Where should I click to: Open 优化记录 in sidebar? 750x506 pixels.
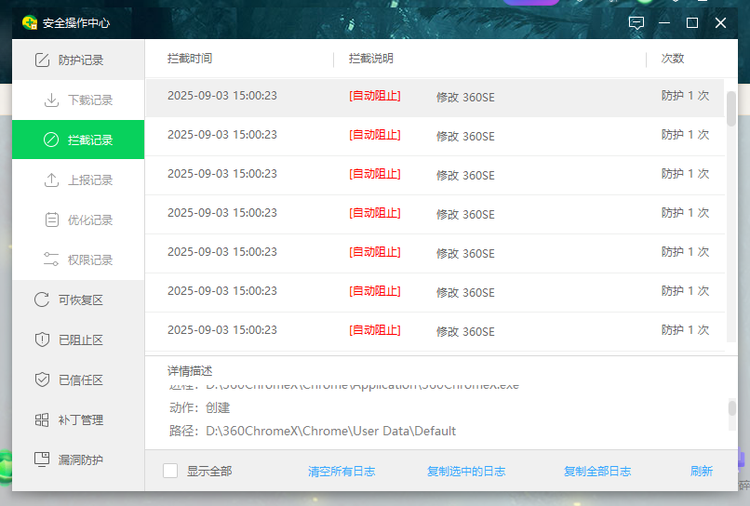(x=78, y=220)
